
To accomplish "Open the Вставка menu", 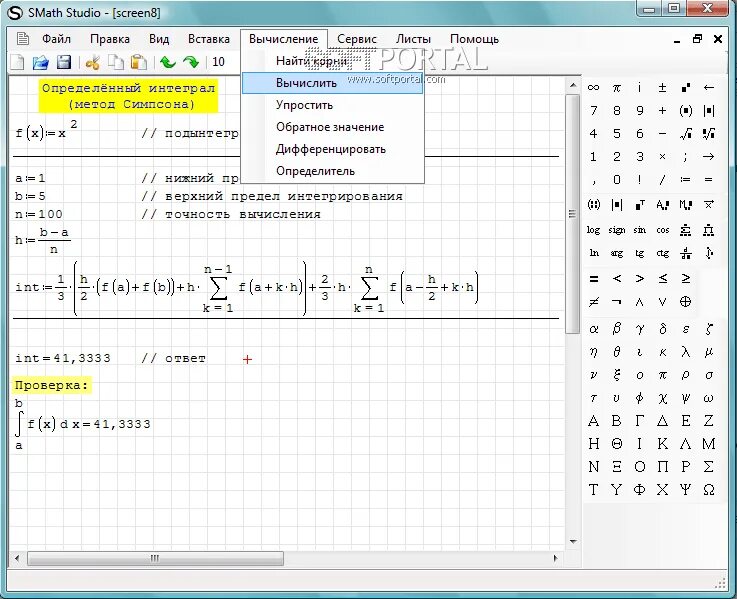I will pyautogui.click(x=209, y=39).
